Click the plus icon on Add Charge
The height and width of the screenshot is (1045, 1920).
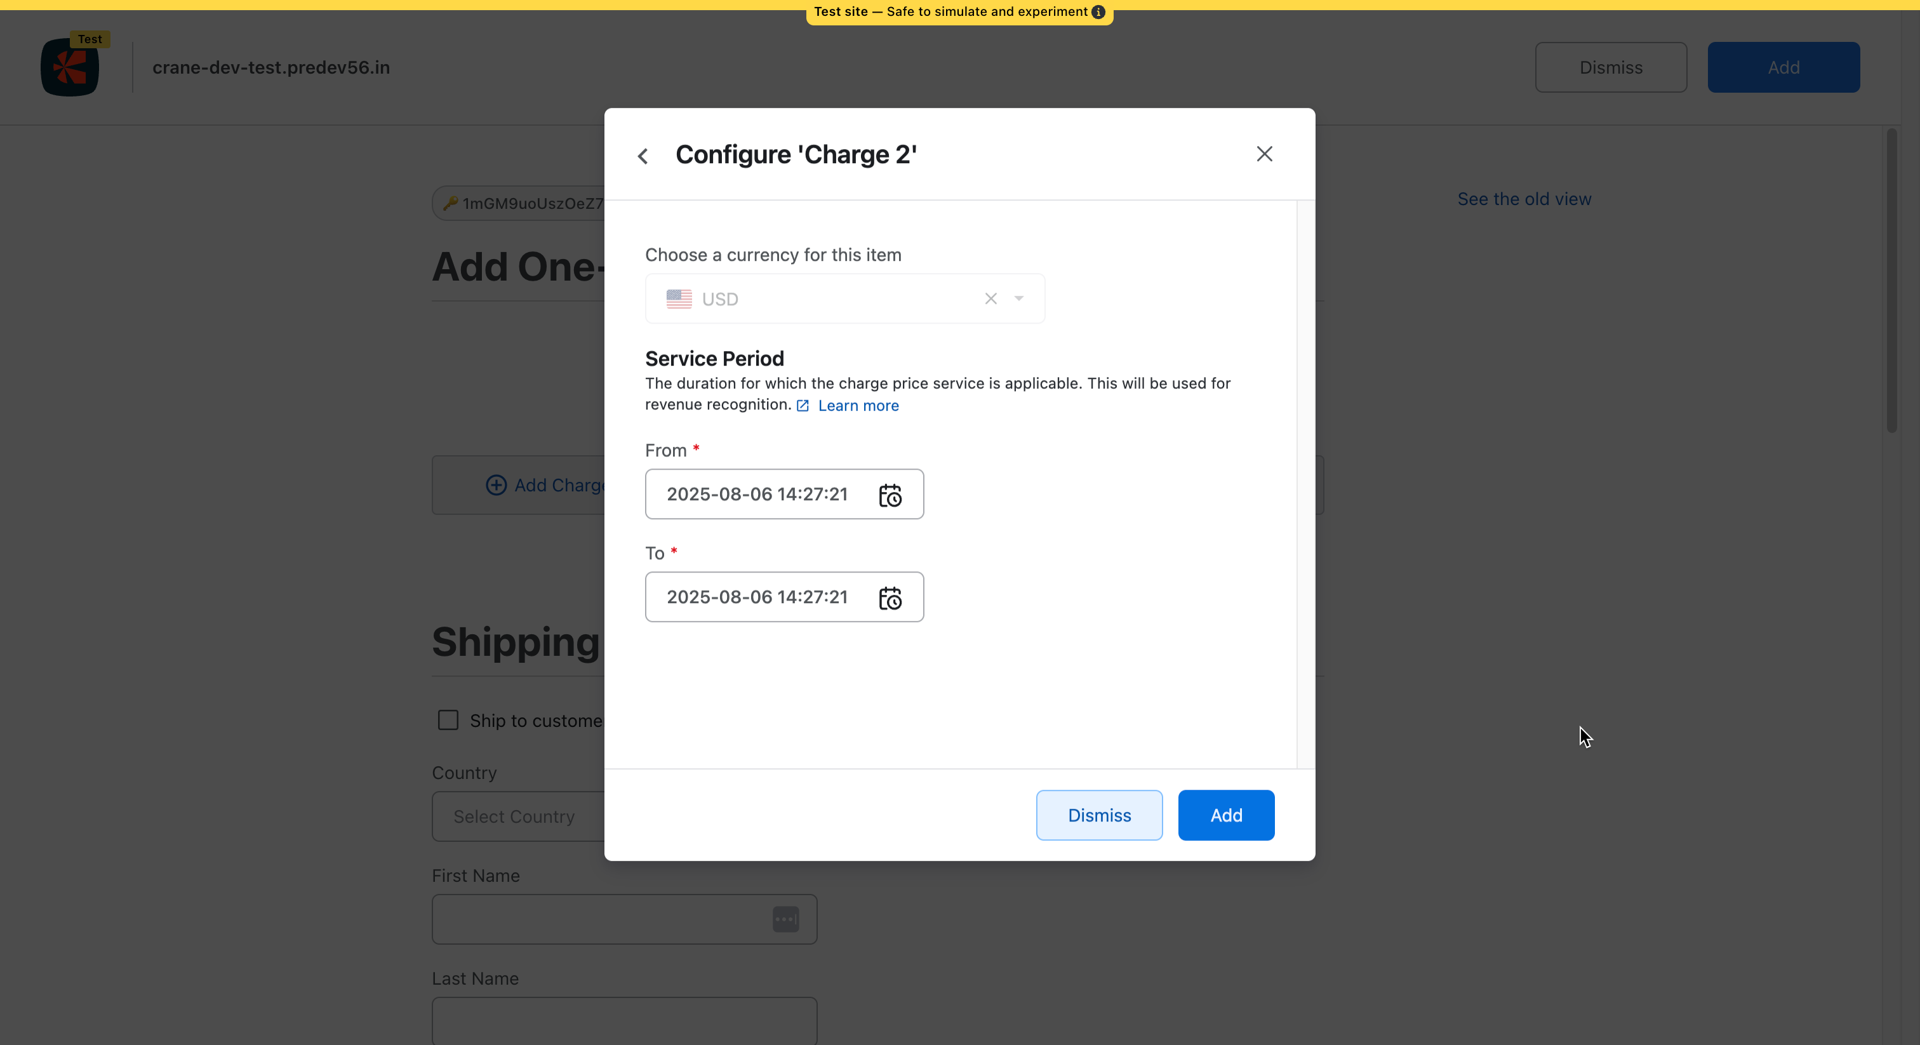496,485
